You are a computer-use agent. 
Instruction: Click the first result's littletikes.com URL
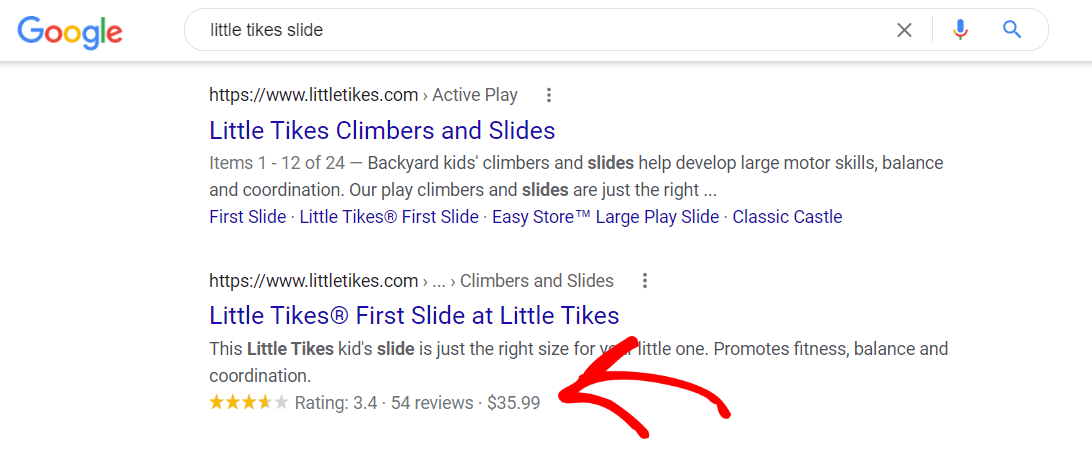[313, 96]
